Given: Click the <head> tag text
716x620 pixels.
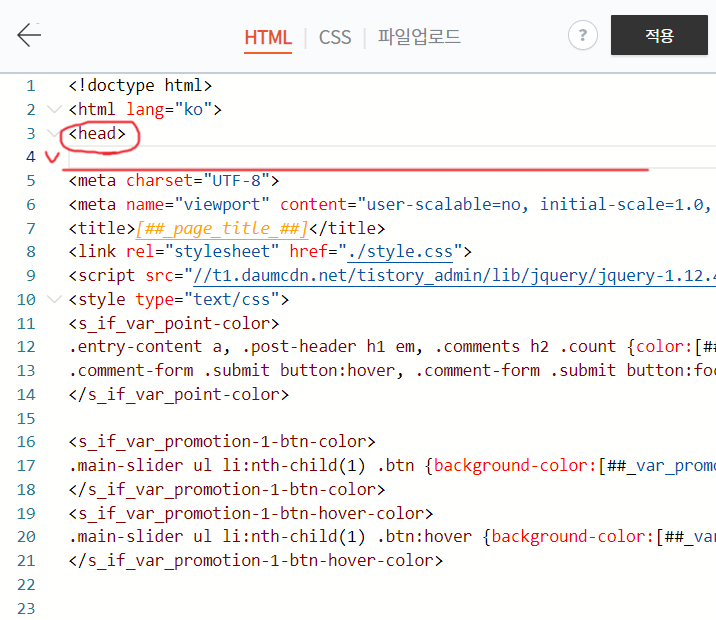Looking at the screenshot, I should (x=97, y=133).
